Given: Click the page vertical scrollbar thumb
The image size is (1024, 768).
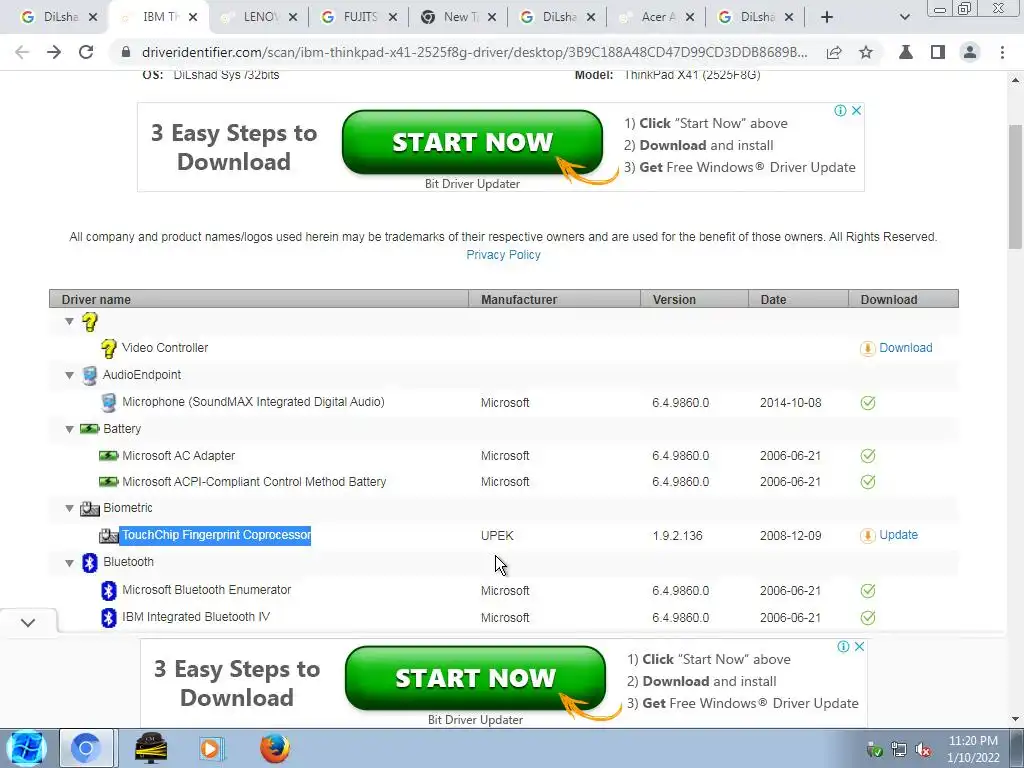Looking at the screenshot, I should (x=1015, y=186).
